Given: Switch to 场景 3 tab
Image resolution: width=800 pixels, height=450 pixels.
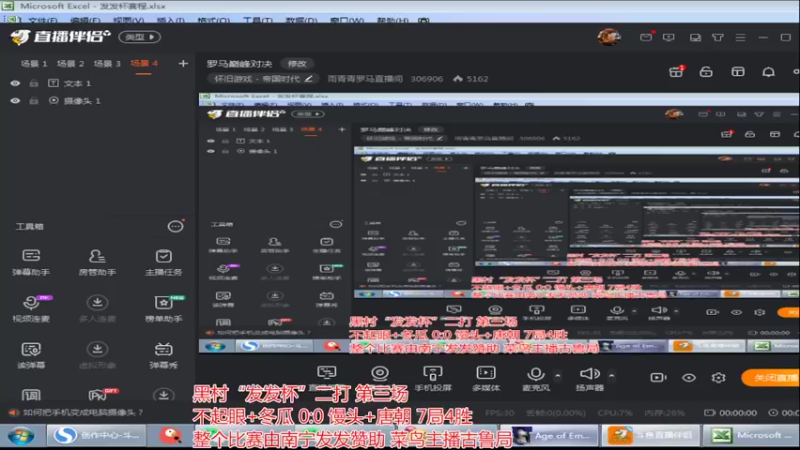Looking at the screenshot, I should click(x=107, y=64).
